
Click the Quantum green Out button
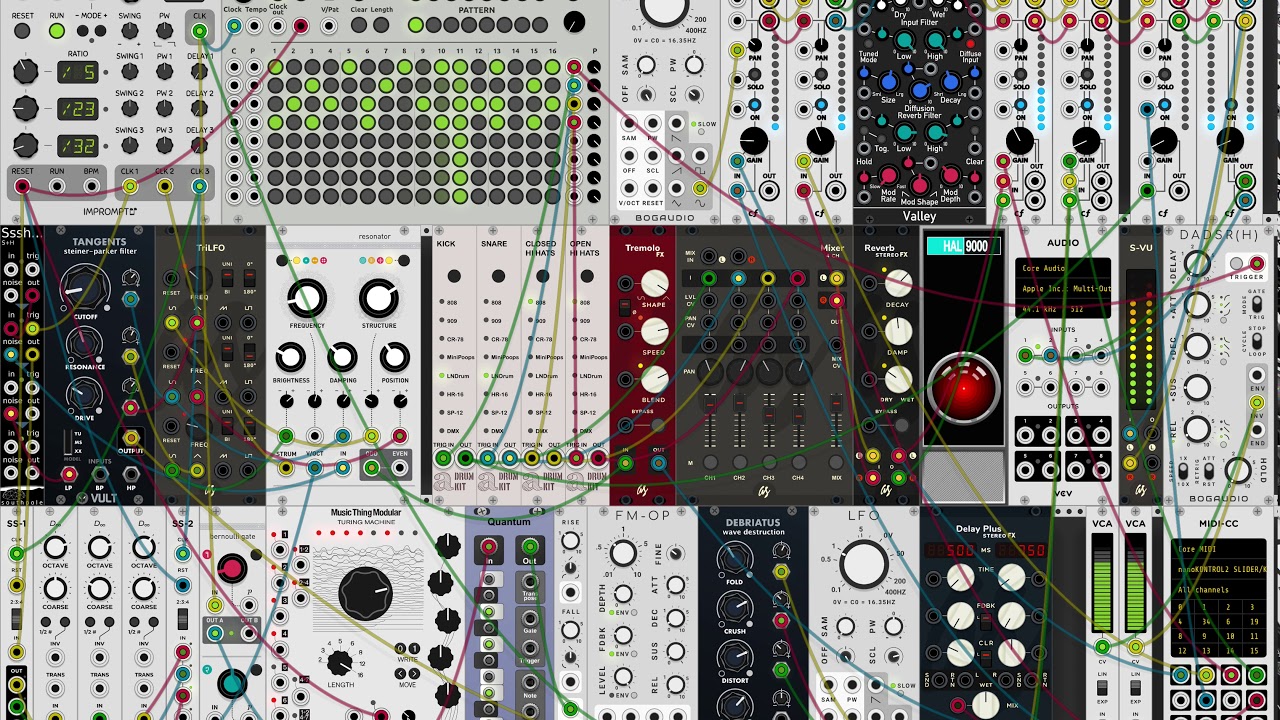pos(530,548)
